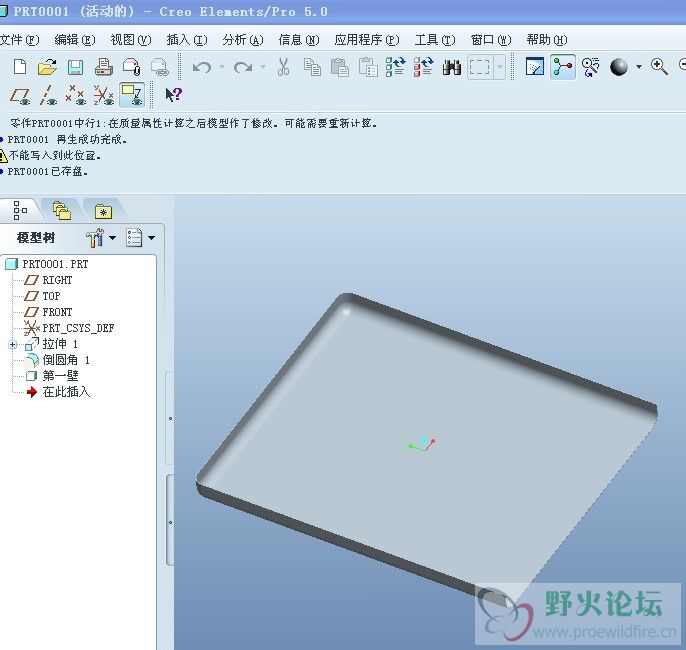Image resolution: width=686 pixels, height=650 pixels.
Task: Toggle datum planes display
Action: [x=20, y=95]
